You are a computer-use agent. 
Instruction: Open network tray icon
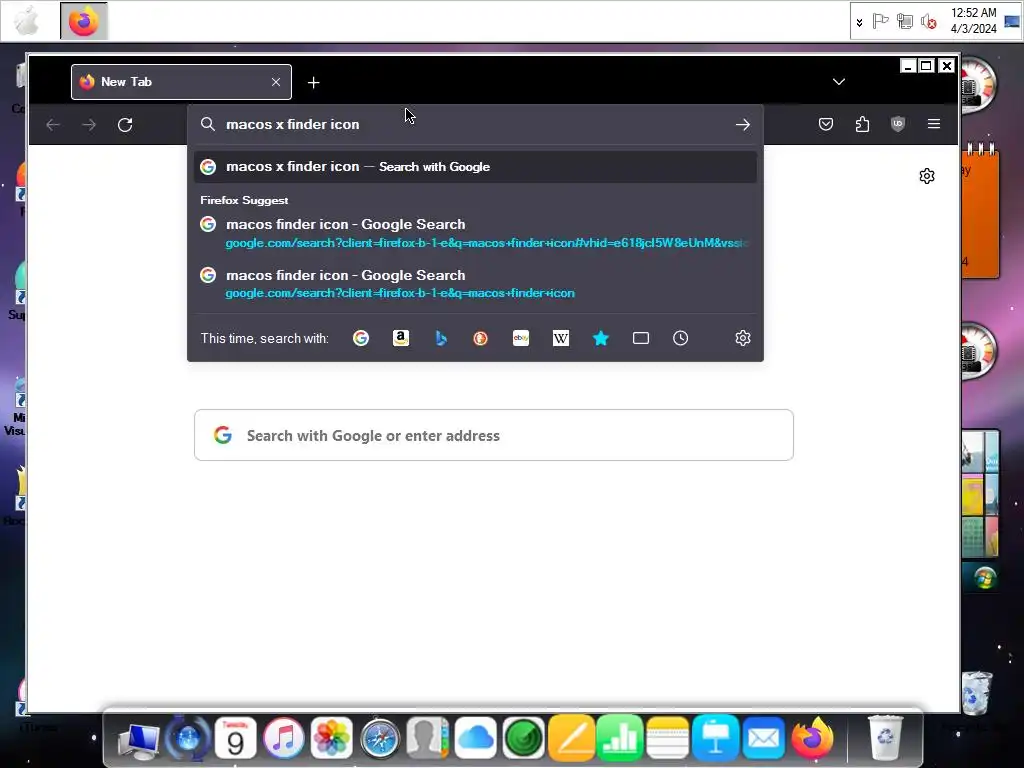point(904,22)
